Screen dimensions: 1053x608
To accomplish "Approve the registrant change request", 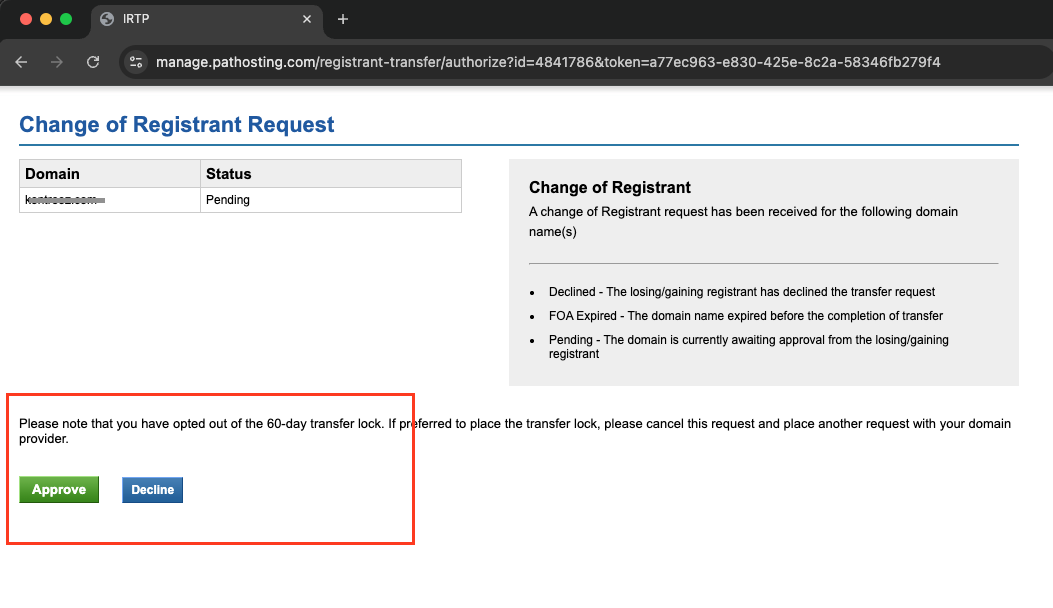I will (59, 489).
